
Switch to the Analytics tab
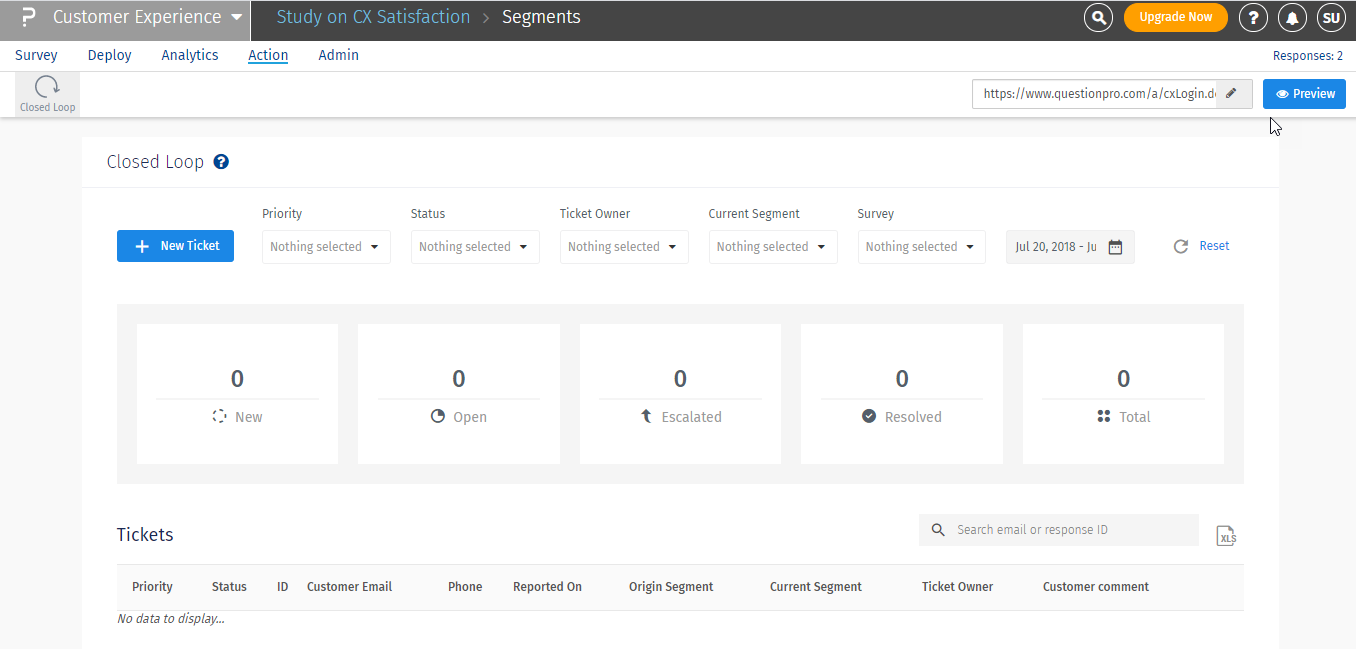coord(190,55)
